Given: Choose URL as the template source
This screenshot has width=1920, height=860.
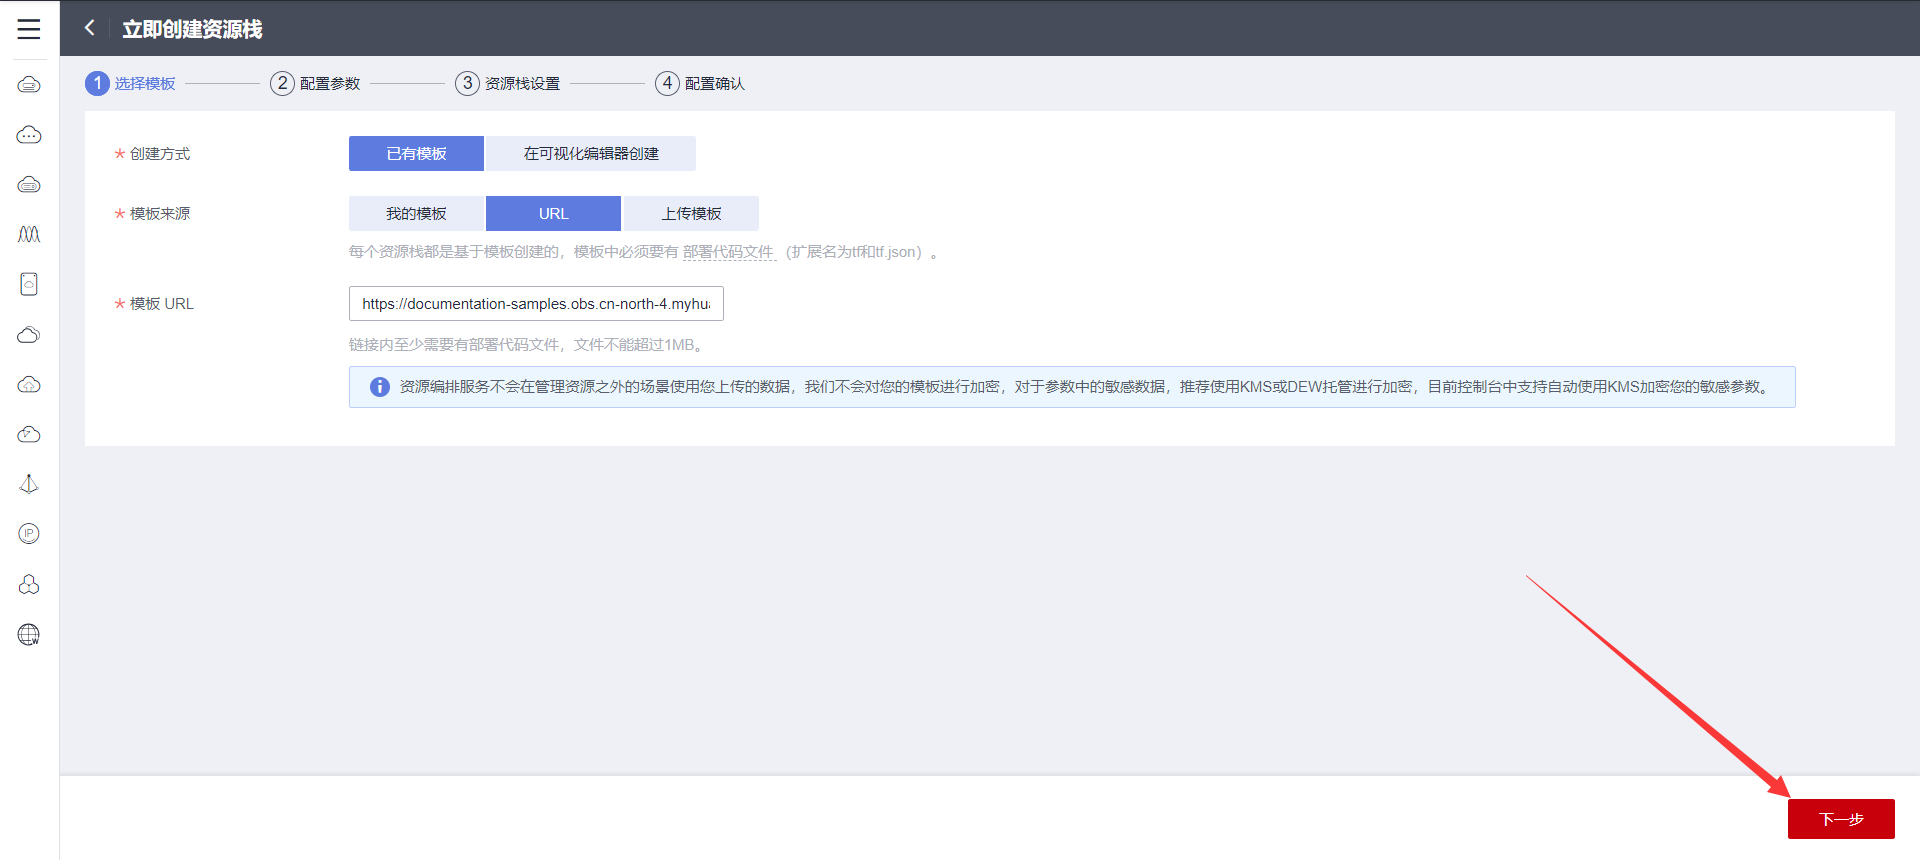Looking at the screenshot, I should point(553,214).
